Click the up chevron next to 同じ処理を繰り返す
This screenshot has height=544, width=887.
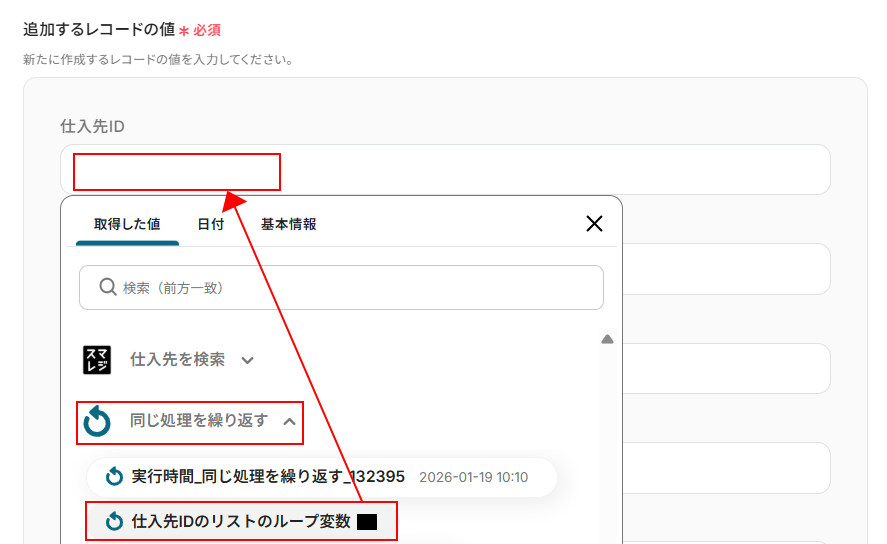click(x=289, y=421)
